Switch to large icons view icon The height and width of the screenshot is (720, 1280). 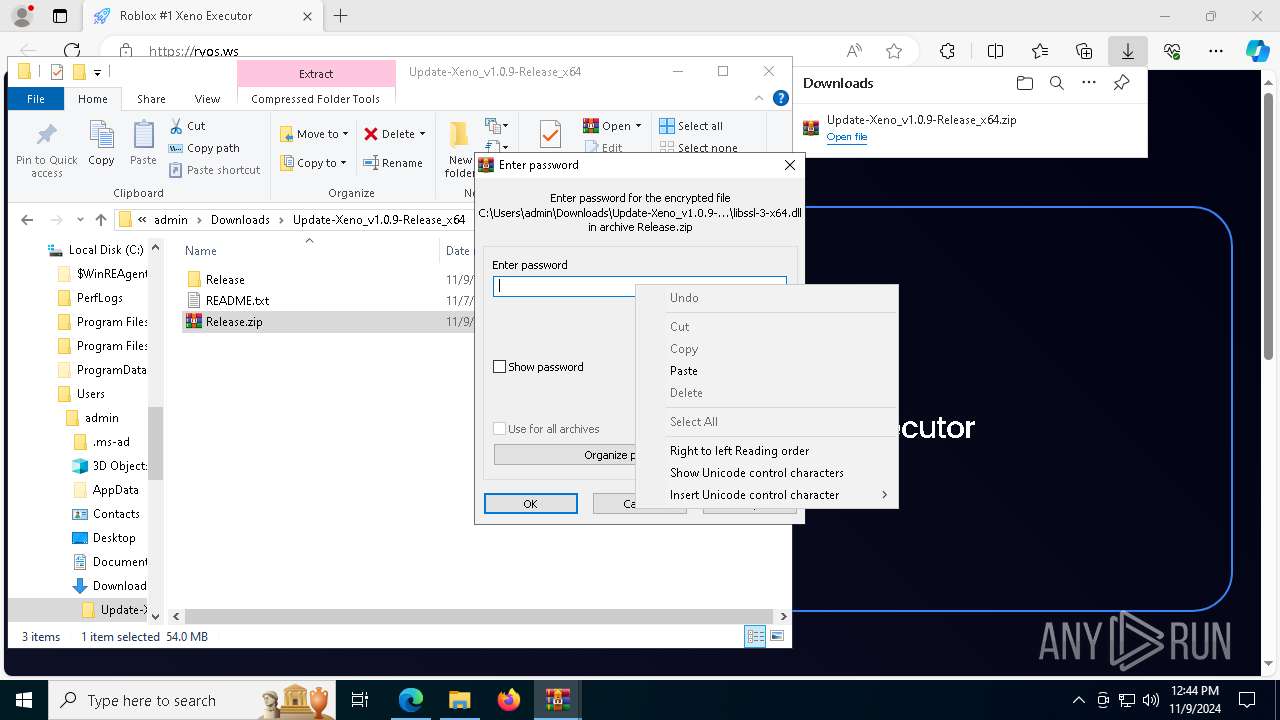pyautogui.click(x=777, y=636)
